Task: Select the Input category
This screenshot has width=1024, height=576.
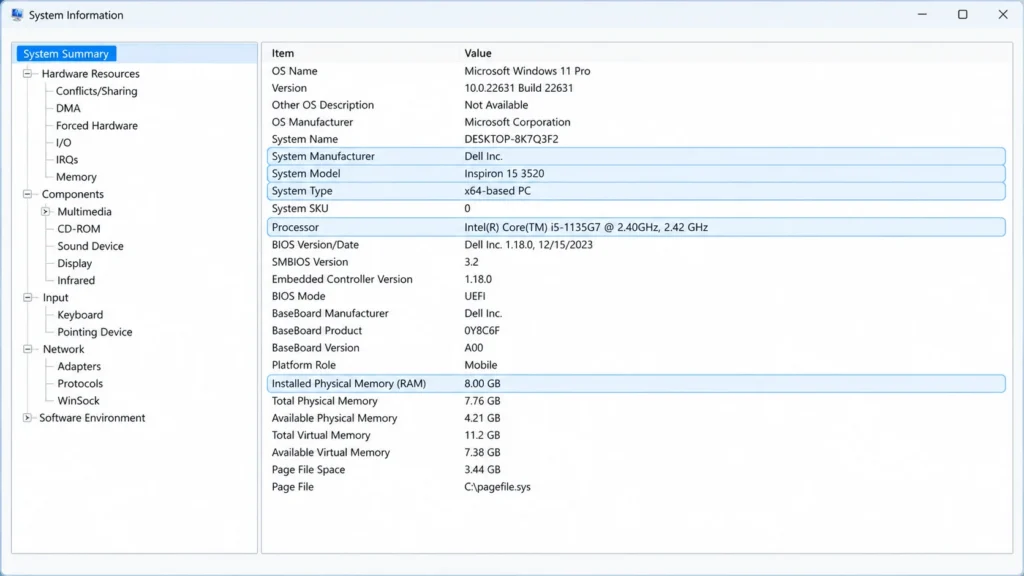Action: point(56,297)
